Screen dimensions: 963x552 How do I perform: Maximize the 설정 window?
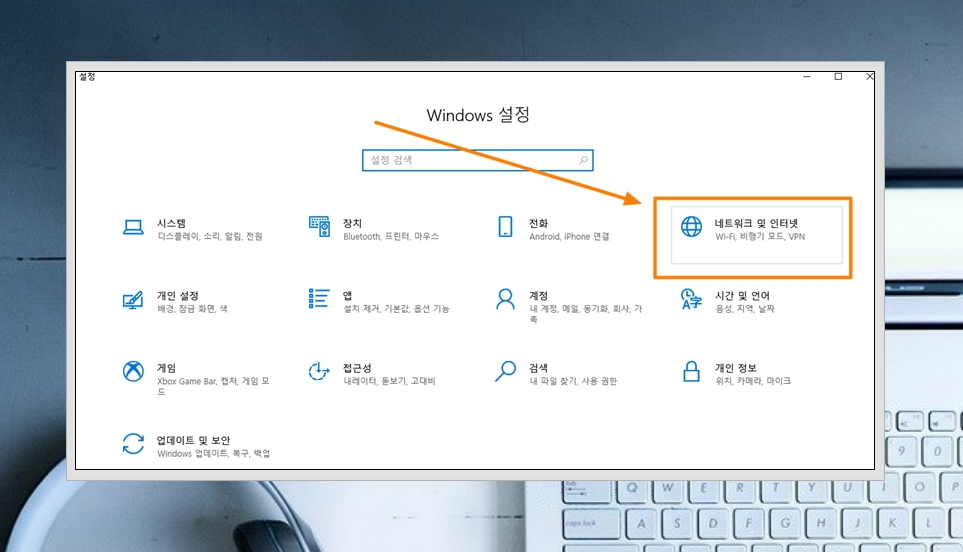point(838,77)
